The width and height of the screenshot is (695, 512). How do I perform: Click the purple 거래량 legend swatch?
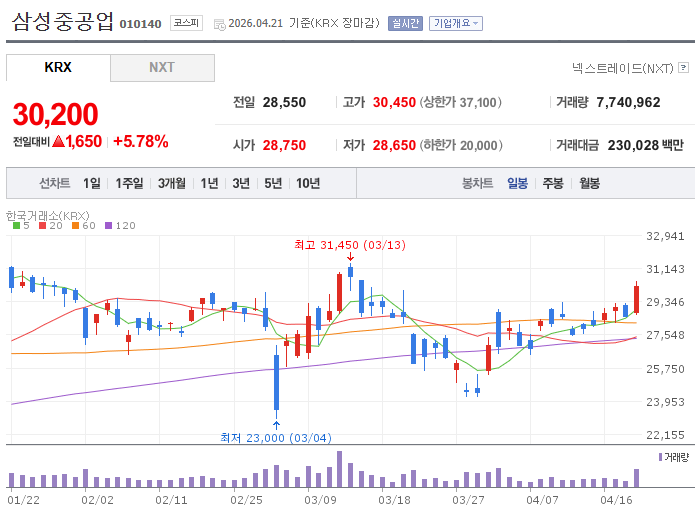660,457
